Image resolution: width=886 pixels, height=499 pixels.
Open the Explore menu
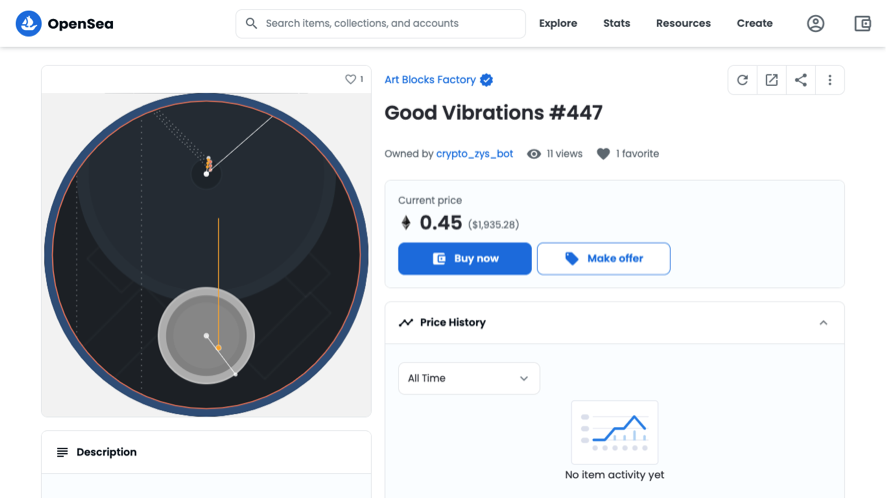pyautogui.click(x=558, y=24)
